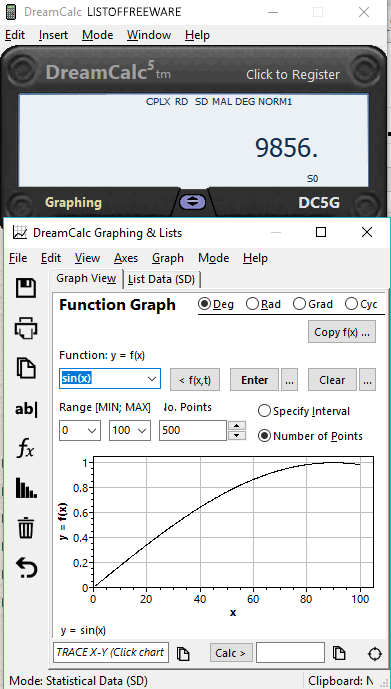Click ellipsis button next to Clear
The height and width of the screenshot is (689, 391).
point(367,380)
